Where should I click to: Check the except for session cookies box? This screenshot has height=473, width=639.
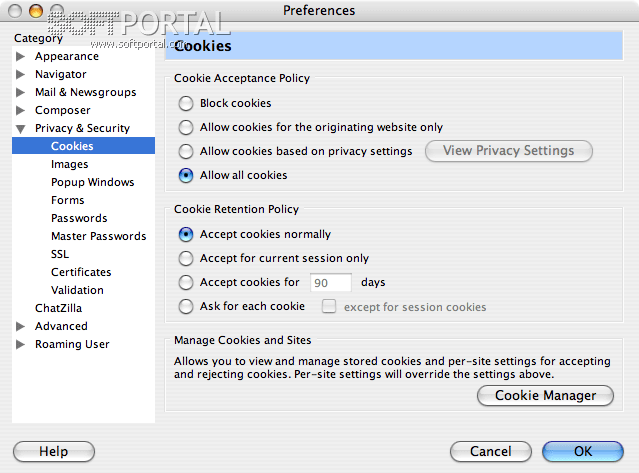328,306
